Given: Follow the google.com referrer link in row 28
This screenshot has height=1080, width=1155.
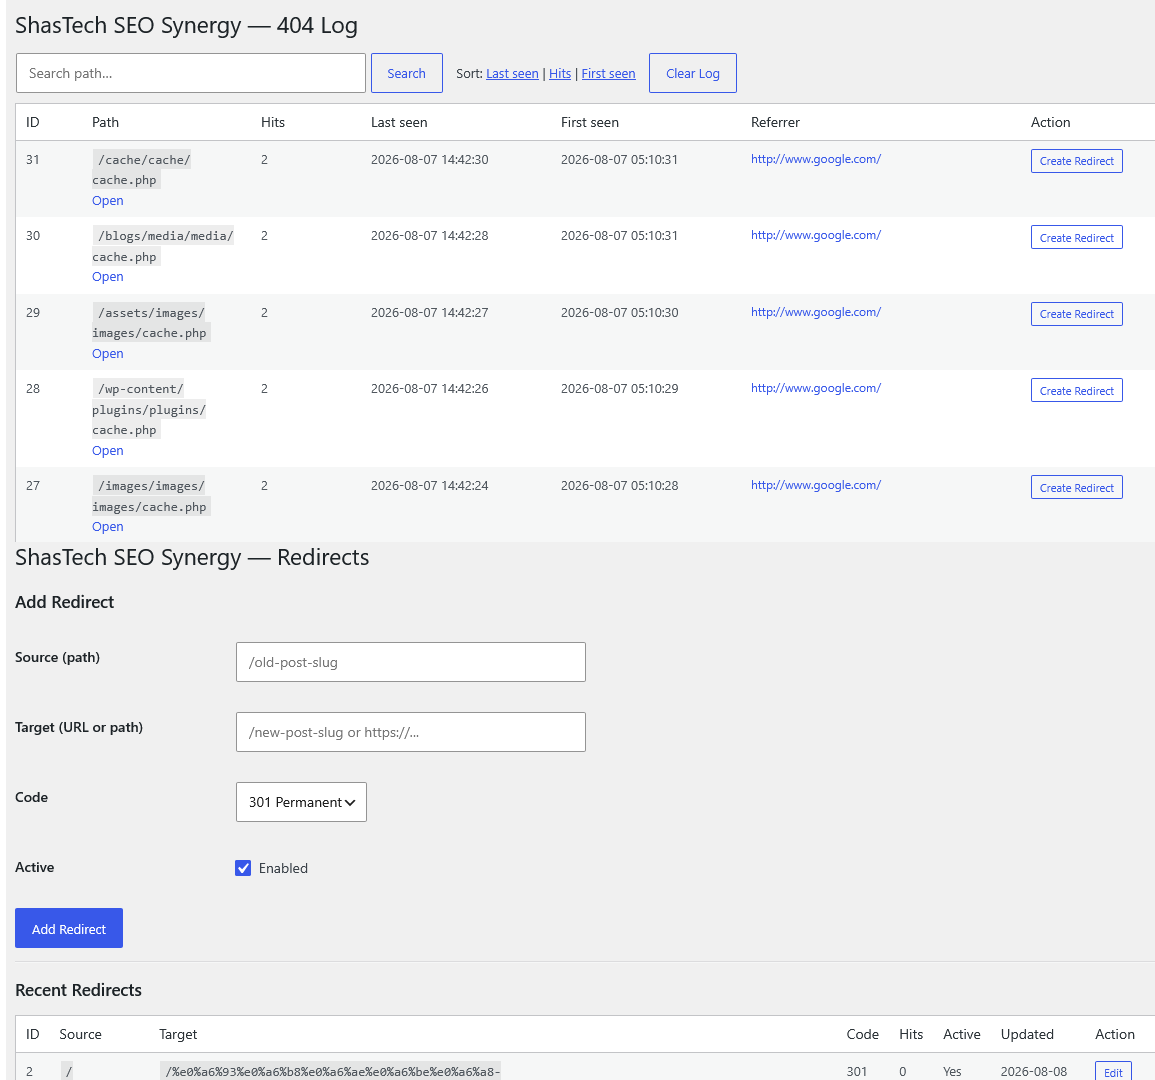Looking at the screenshot, I should (815, 388).
